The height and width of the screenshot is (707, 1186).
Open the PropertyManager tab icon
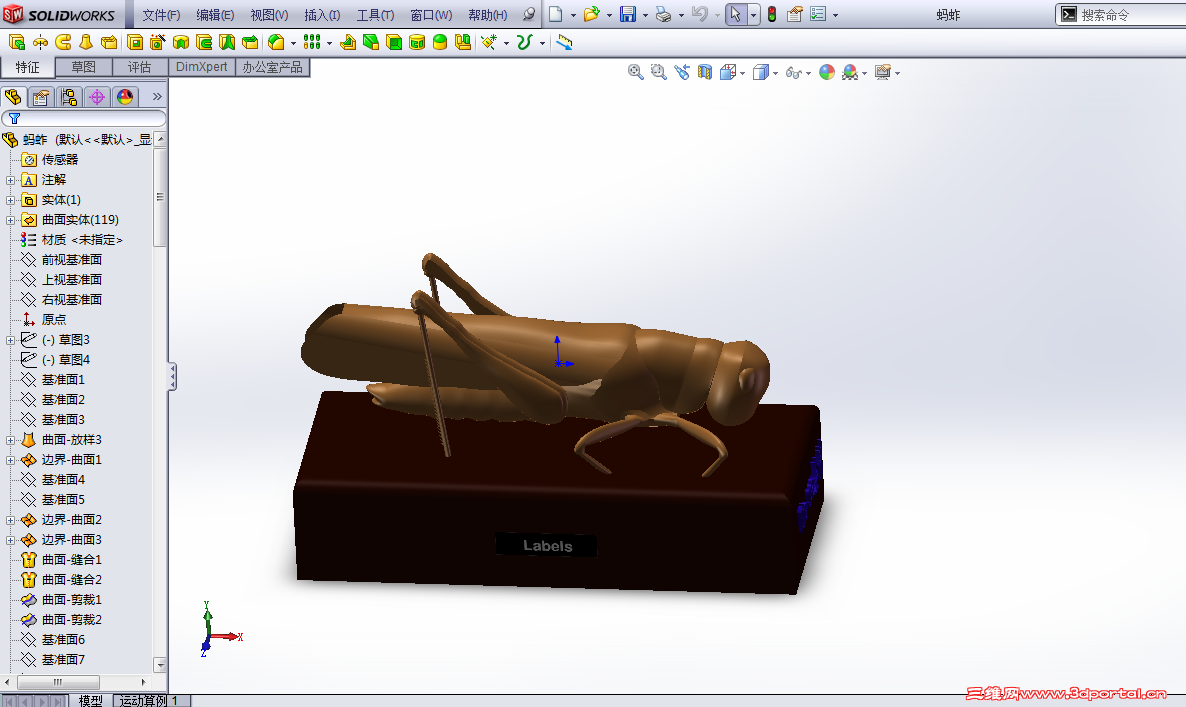(41, 97)
